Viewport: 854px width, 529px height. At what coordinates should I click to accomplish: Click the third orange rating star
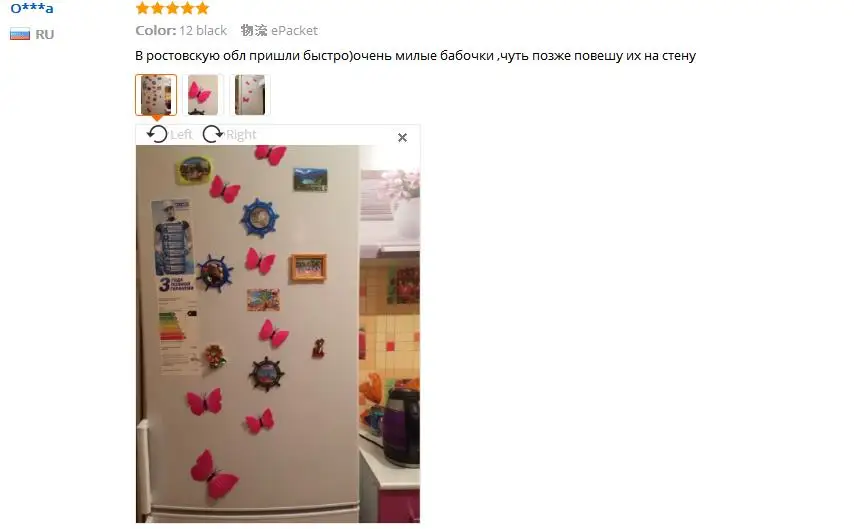(172, 8)
